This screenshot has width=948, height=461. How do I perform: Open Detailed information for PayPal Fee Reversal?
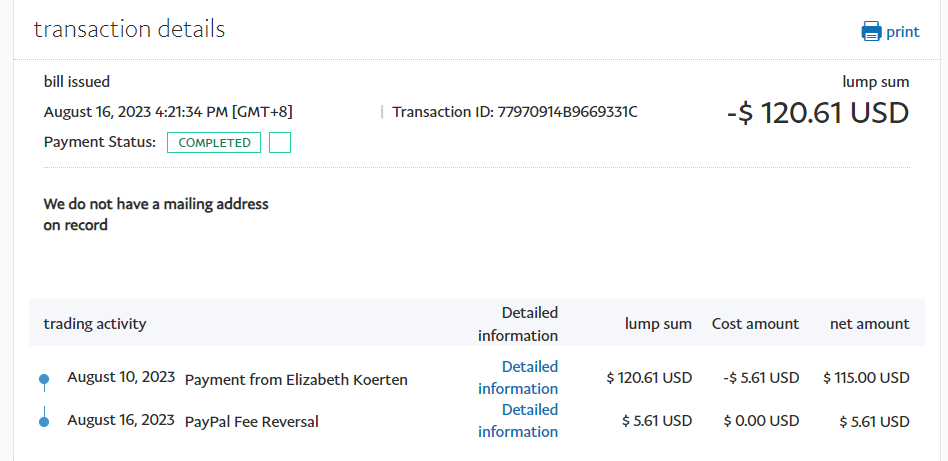coord(517,421)
